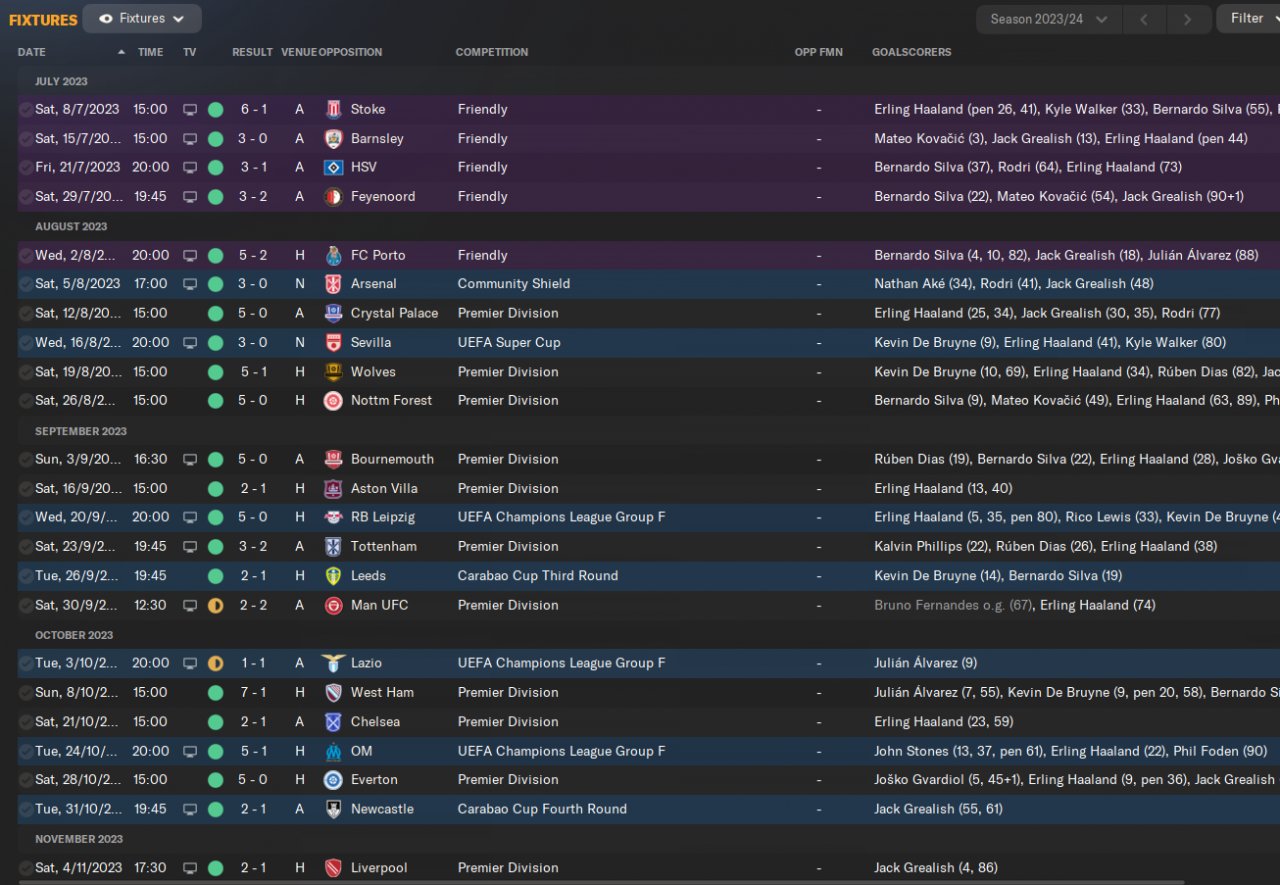
Task: Sort by the Time column header
Action: pyautogui.click(x=150, y=52)
